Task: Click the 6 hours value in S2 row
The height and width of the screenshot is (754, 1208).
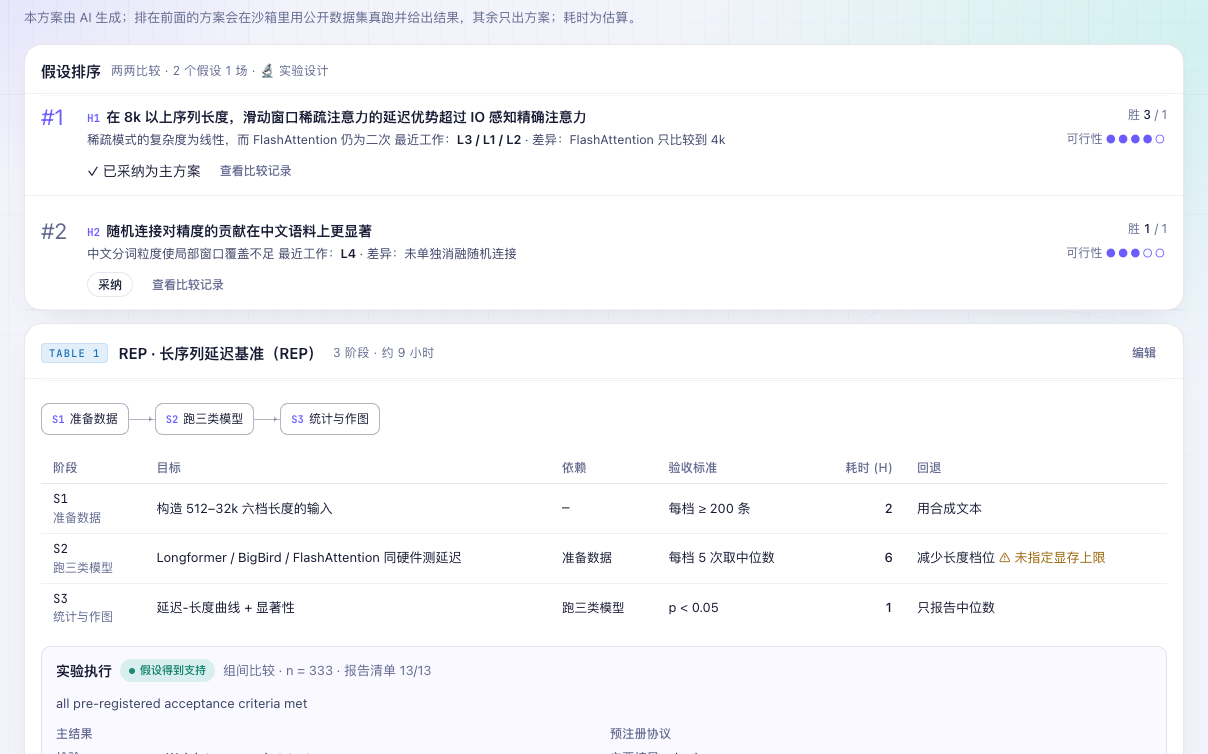Action: pos(888,558)
